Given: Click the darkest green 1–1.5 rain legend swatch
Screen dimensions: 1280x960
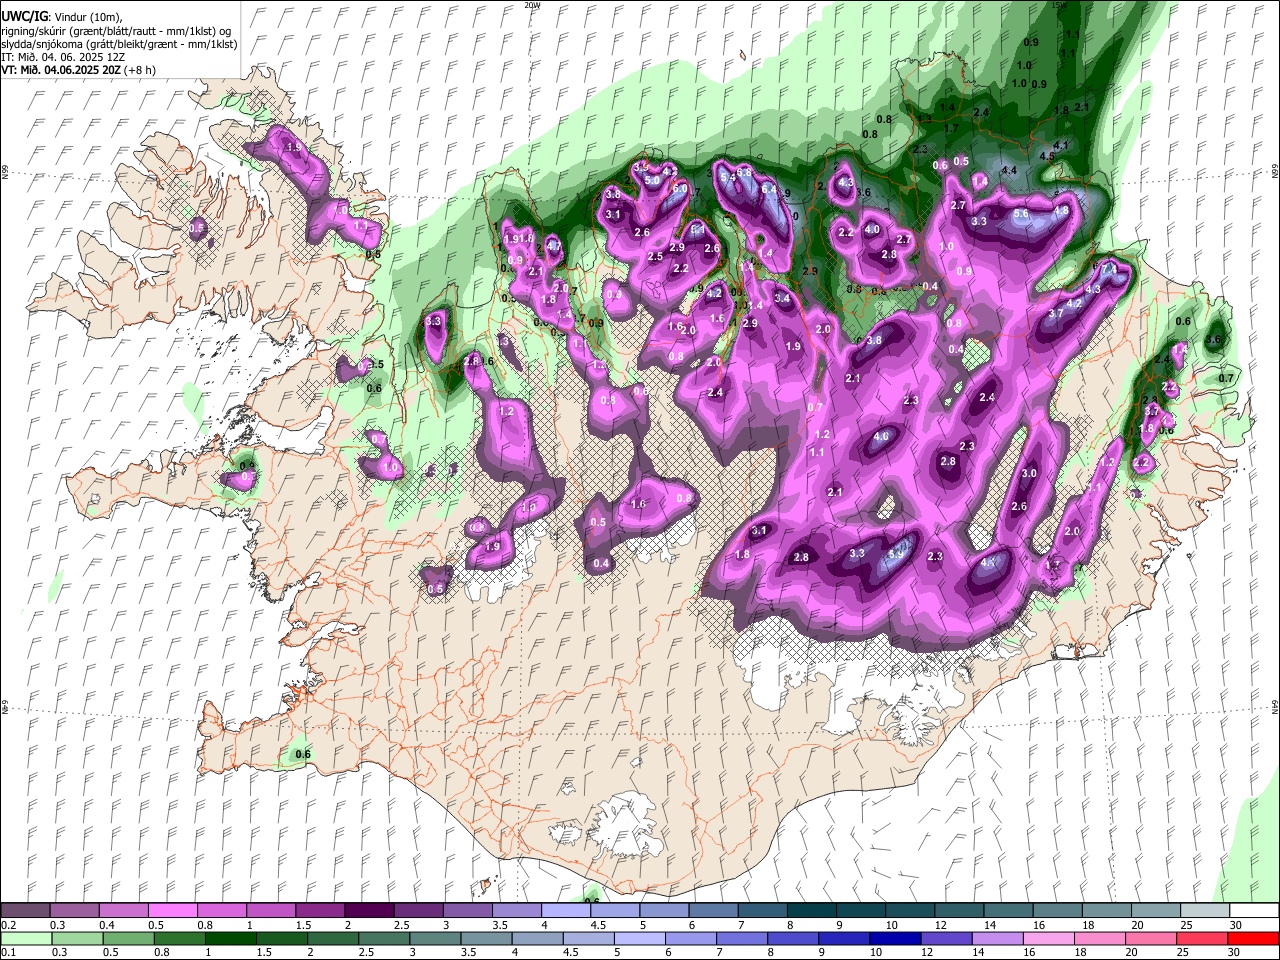Looking at the screenshot, I should [230, 938].
